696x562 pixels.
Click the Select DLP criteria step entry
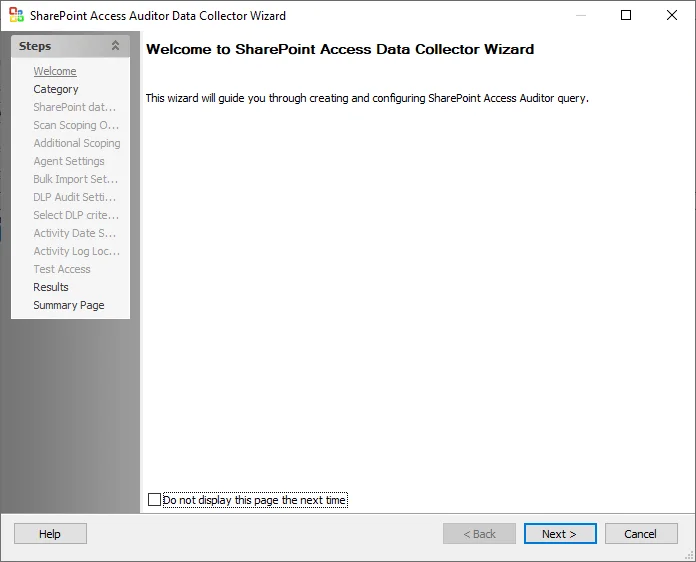point(76,215)
